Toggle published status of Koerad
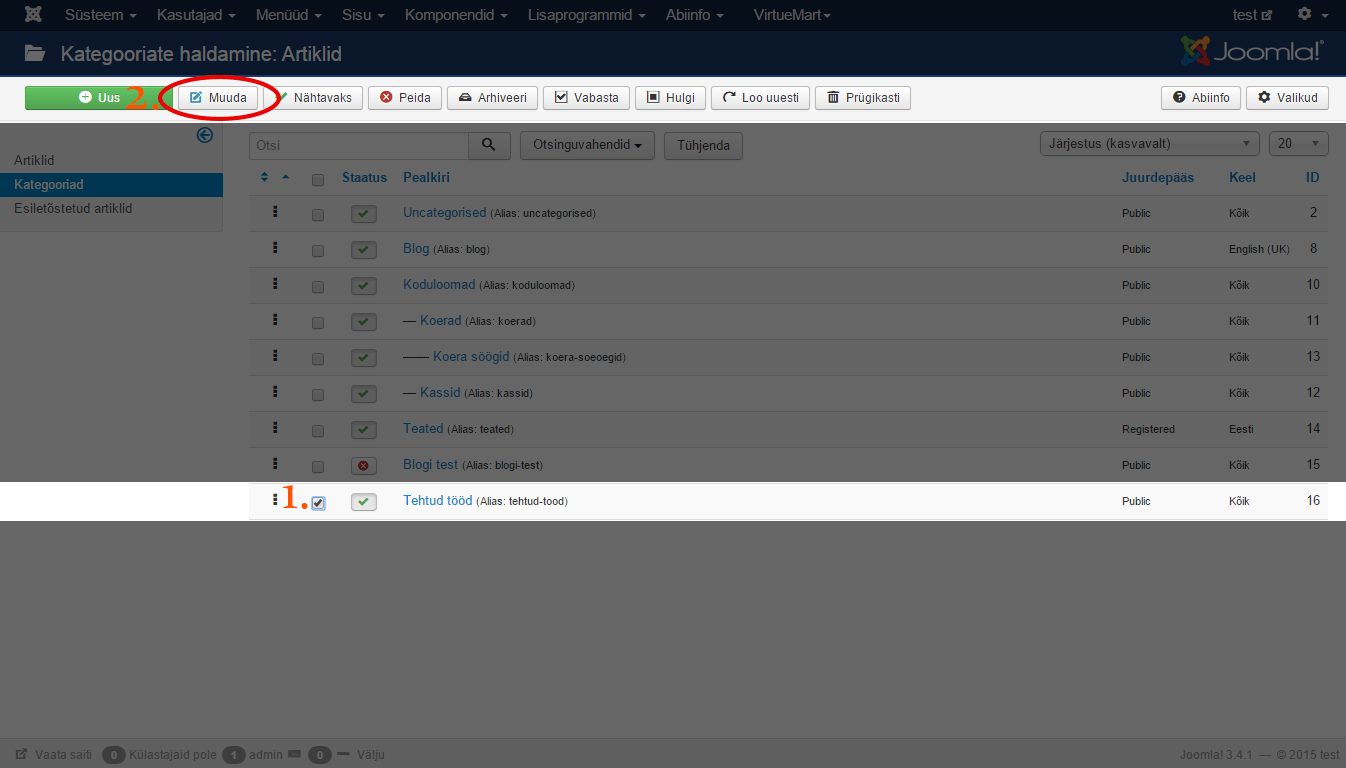This screenshot has width=1346, height=768. click(364, 322)
